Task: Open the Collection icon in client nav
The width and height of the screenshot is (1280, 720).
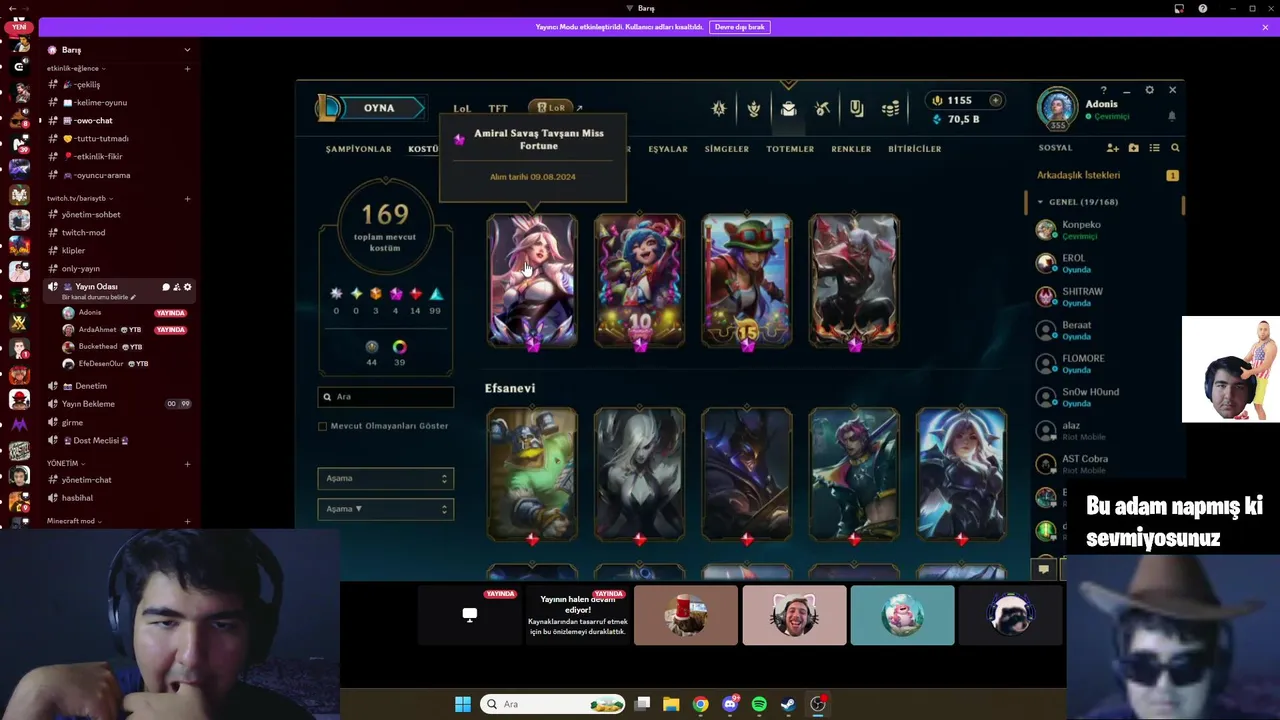Action: click(788, 109)
